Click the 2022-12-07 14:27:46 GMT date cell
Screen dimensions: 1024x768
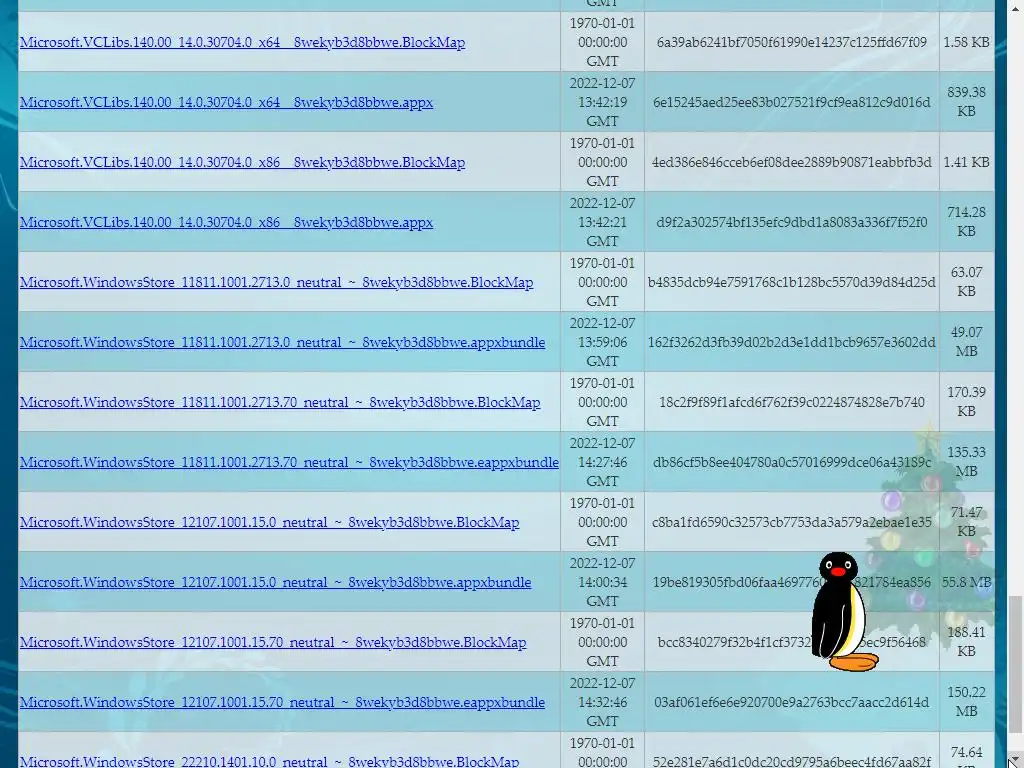[602, 463]
